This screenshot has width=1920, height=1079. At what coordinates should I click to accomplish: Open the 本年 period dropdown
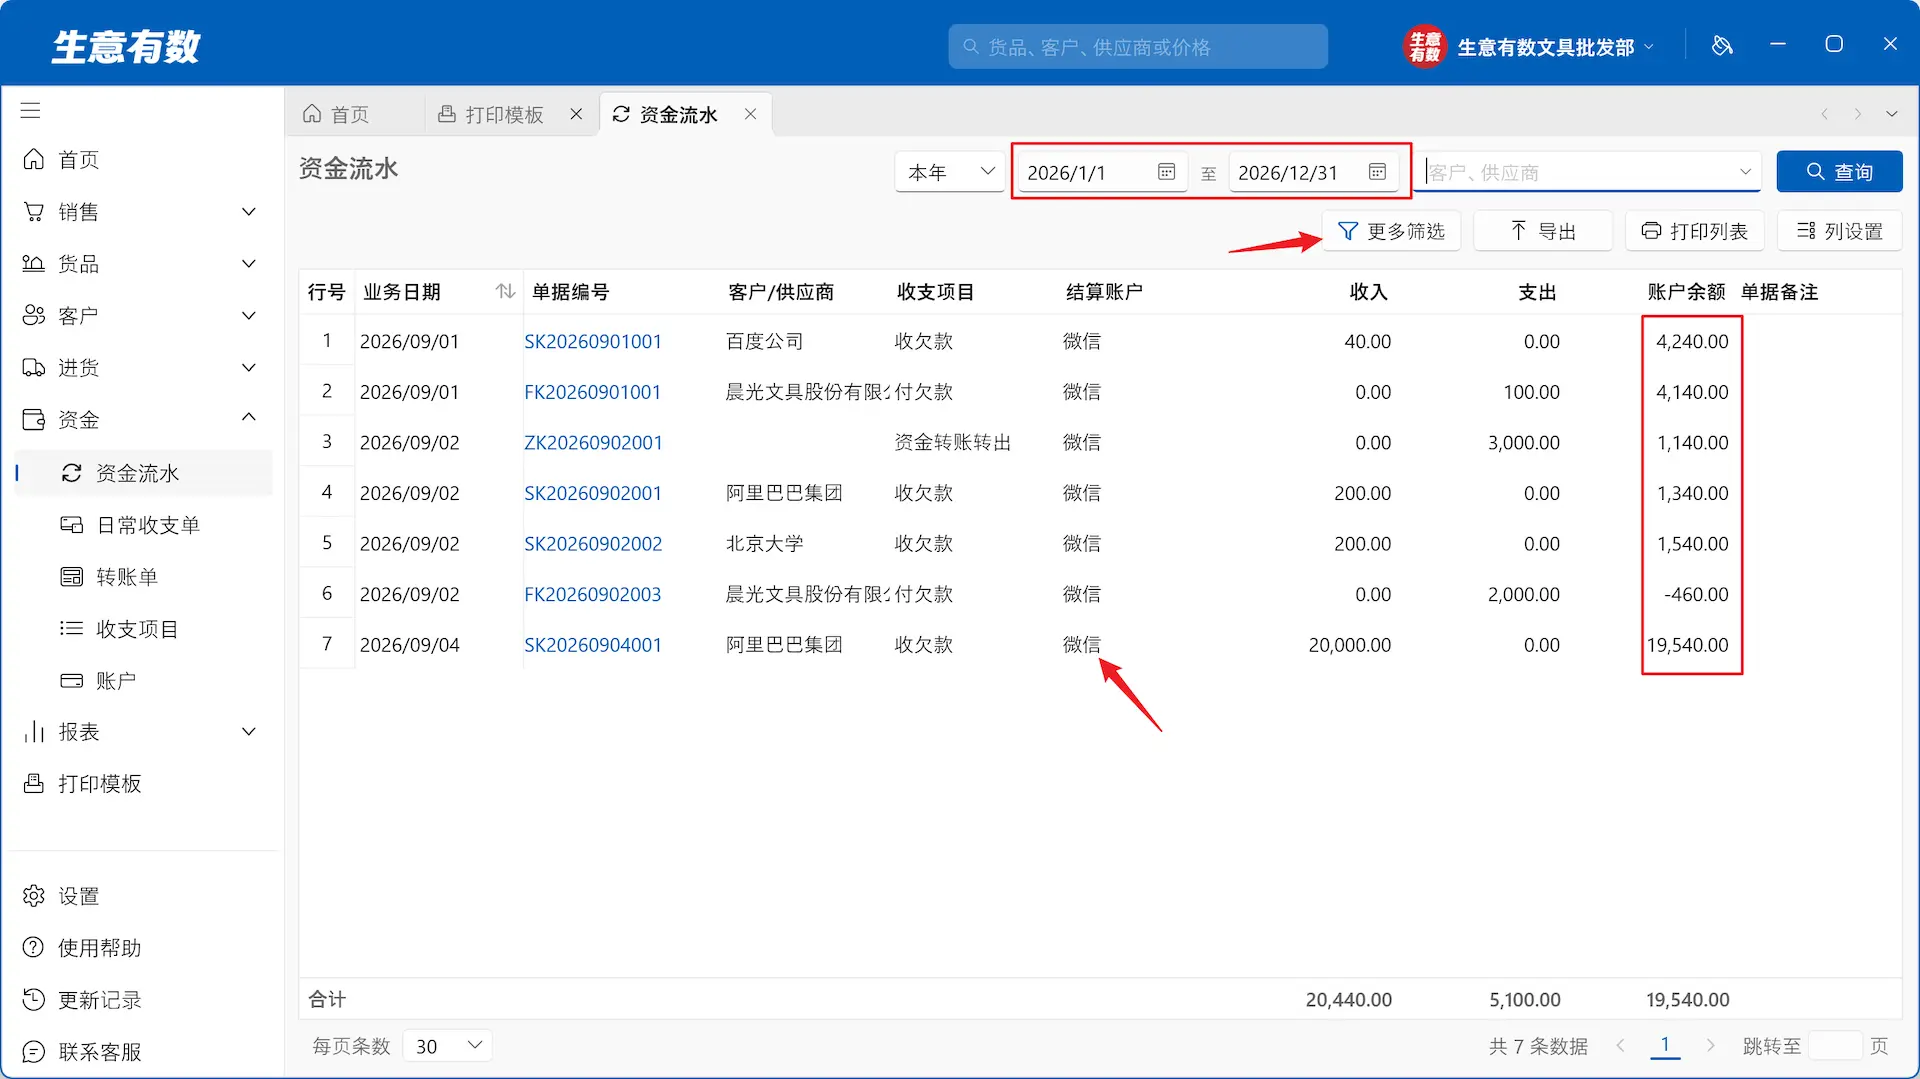click(949, 172)
